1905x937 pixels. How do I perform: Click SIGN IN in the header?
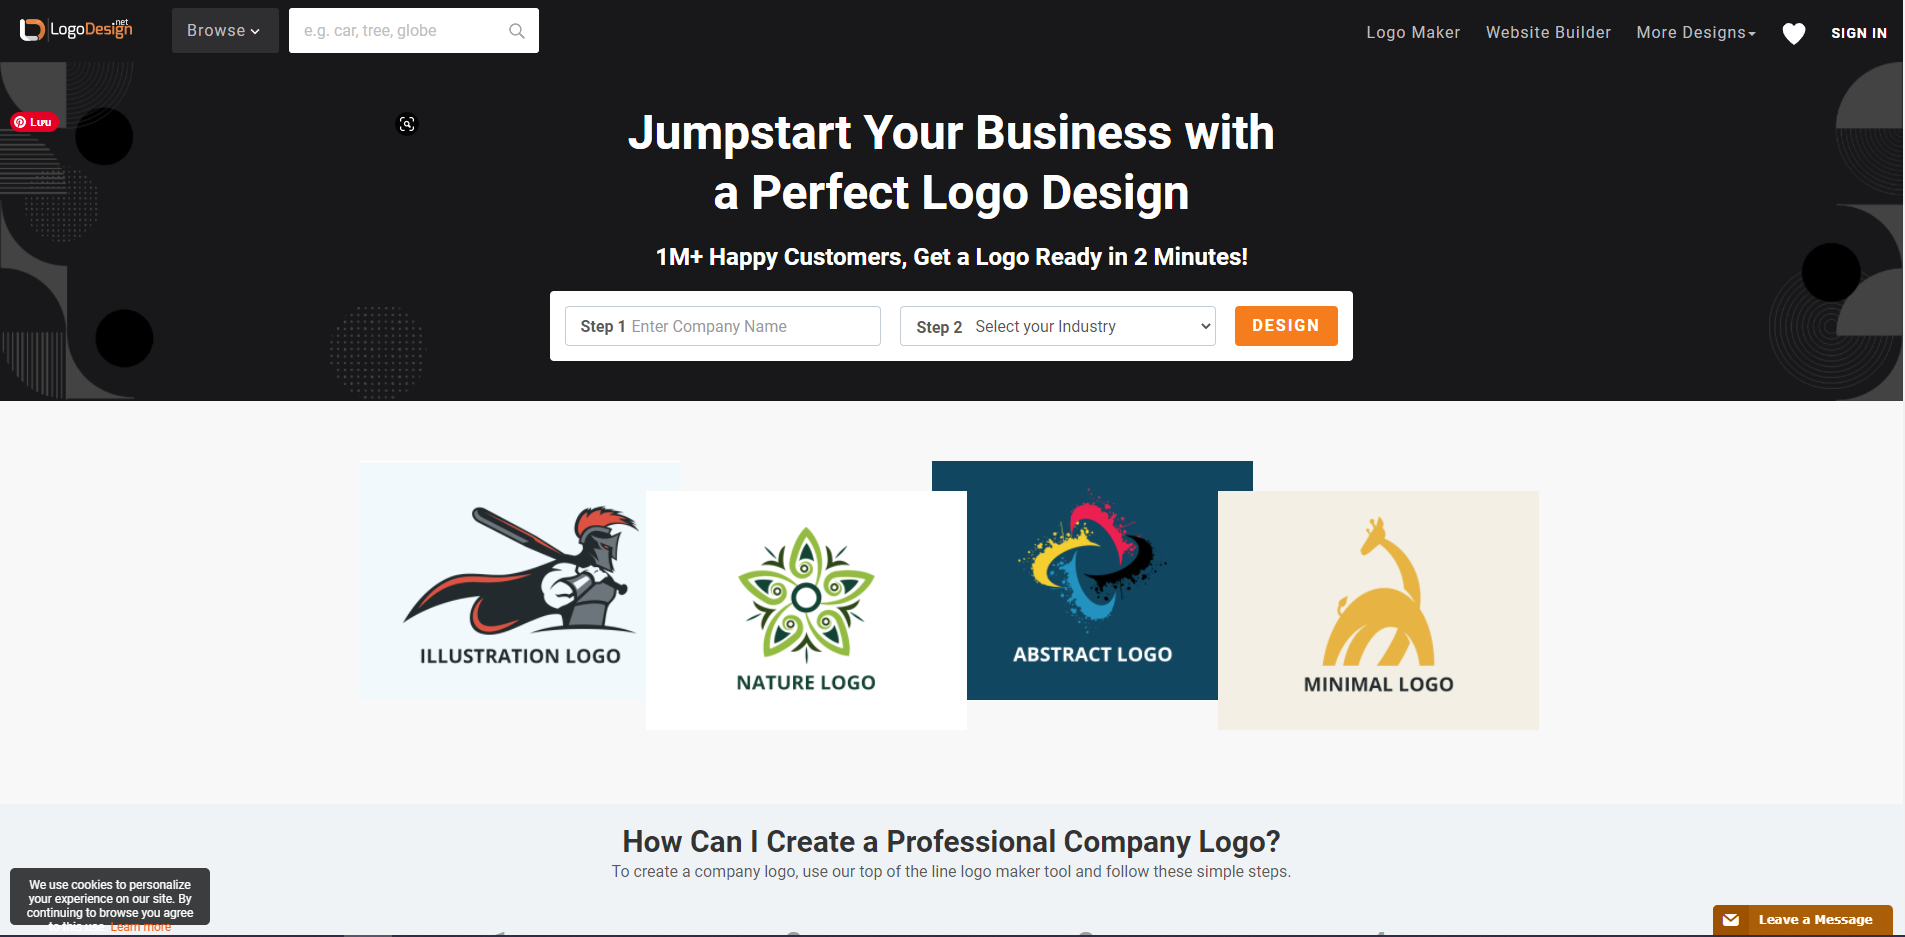coord(1859,33)
